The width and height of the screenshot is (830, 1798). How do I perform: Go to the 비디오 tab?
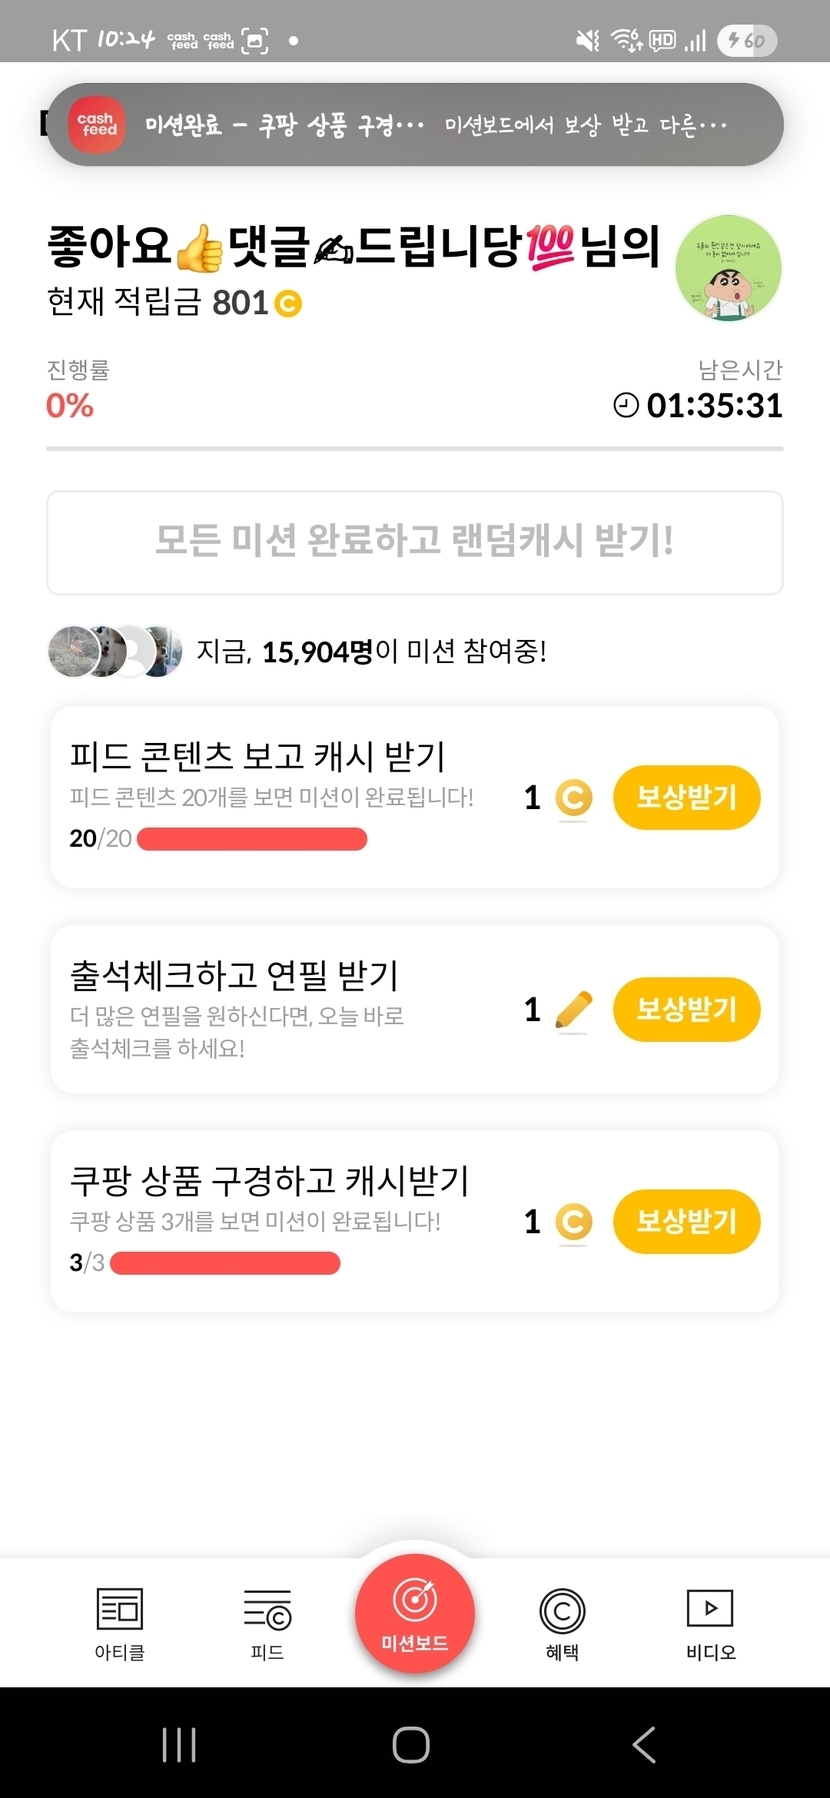(x=710, y=1623)
